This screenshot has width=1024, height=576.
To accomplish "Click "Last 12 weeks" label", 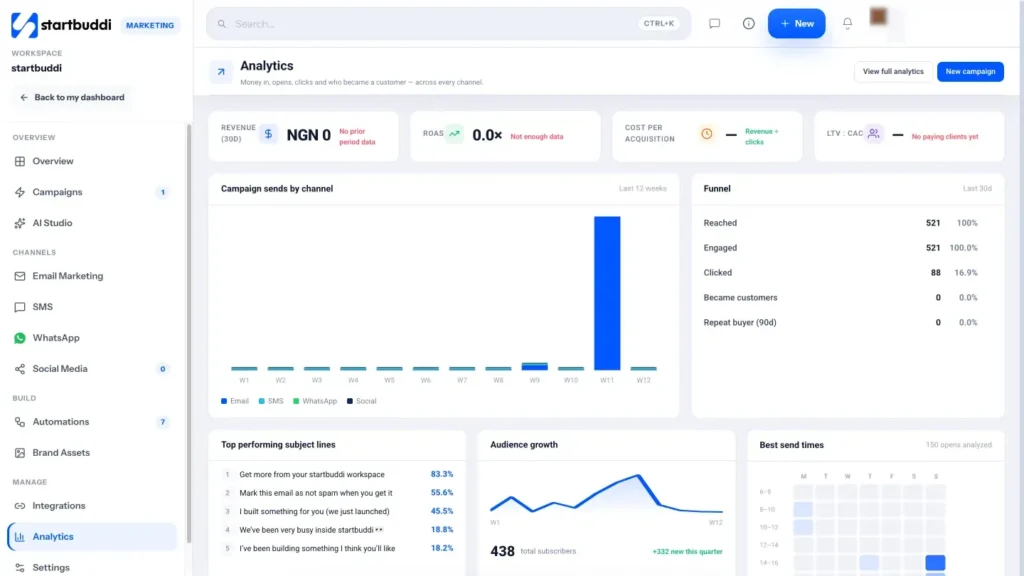I will [x=643, y=189].
